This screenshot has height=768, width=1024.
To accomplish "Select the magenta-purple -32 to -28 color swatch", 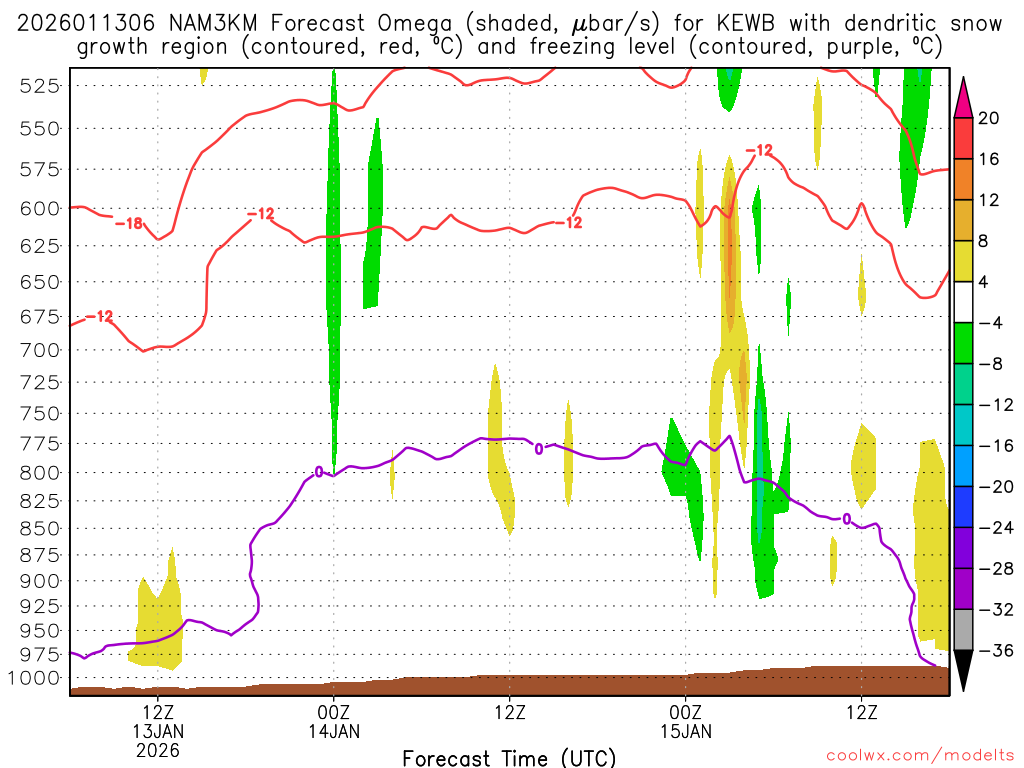I will coord(963,589).
